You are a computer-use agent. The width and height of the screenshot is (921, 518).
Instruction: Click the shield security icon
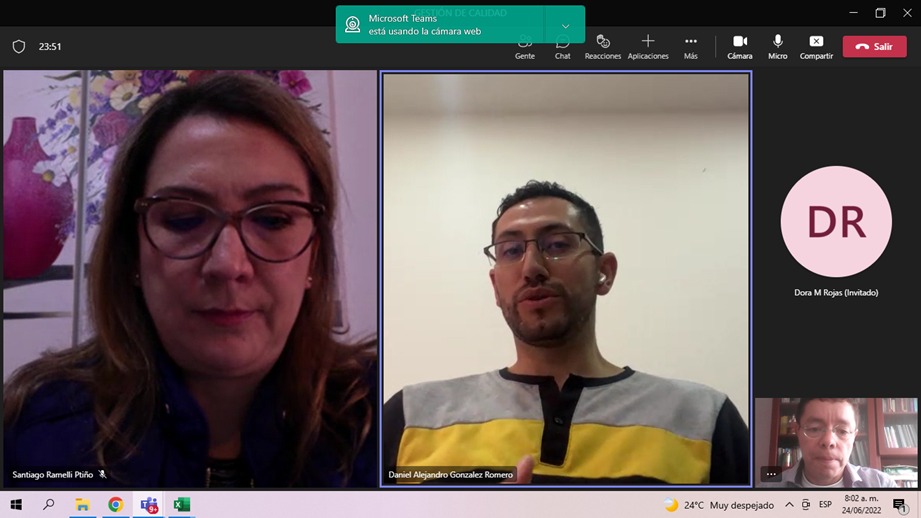pyautogui.click(x=19, y=46)
